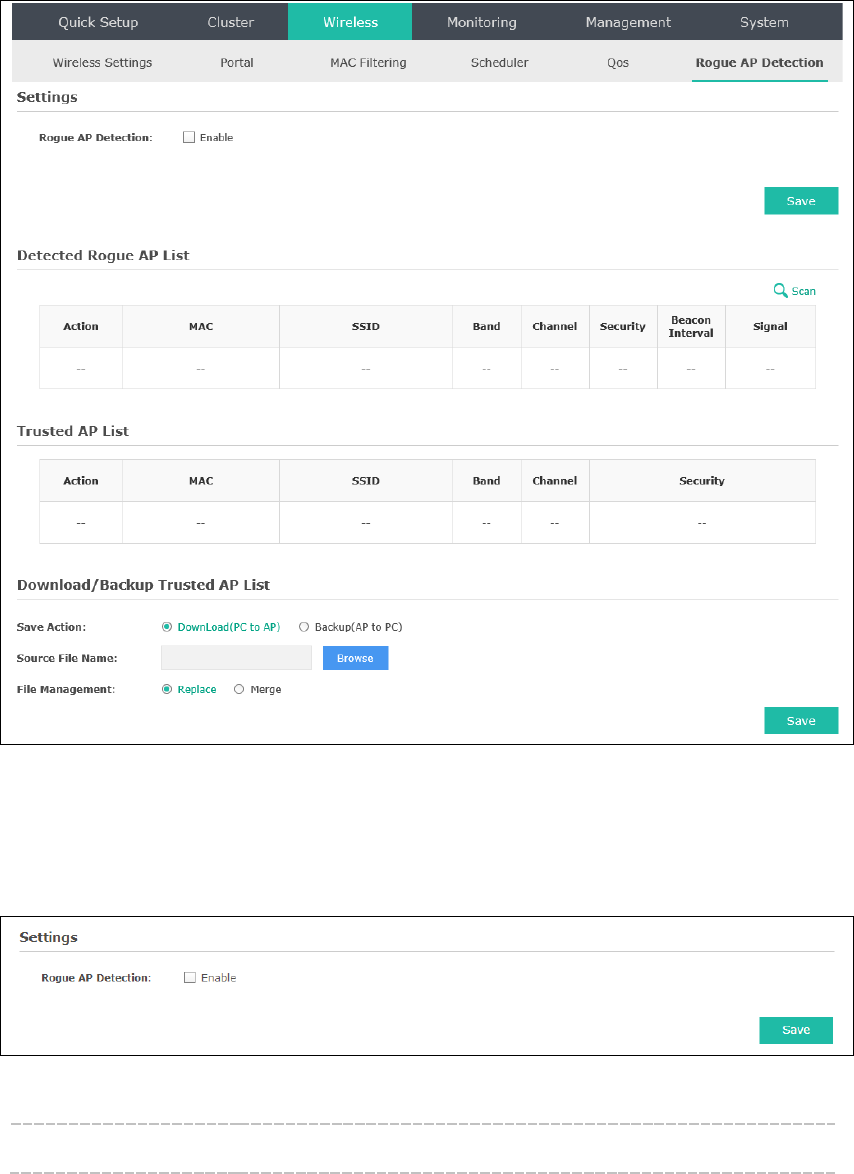Viewport: 854px width, 1174px height.
Task: Open the Monitoring tab
Action: point(481,22)
